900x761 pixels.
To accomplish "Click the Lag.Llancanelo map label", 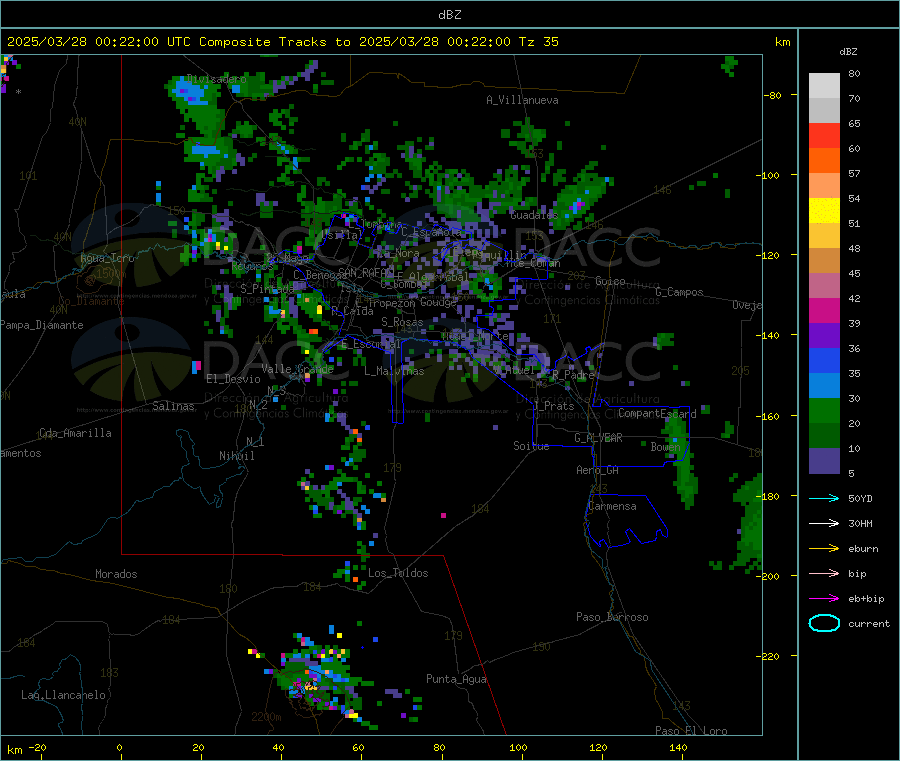I will coord(63,696).
